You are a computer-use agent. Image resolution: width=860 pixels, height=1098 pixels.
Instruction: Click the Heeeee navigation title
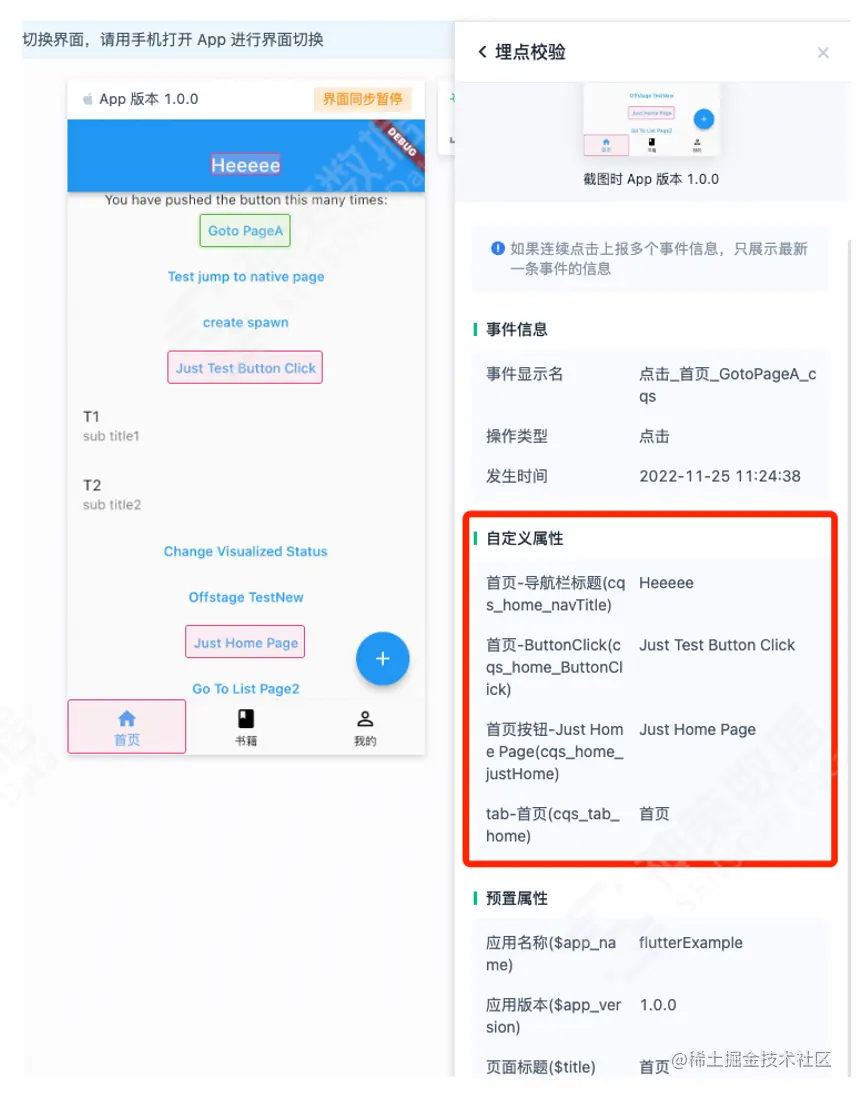tap(246, 165)
